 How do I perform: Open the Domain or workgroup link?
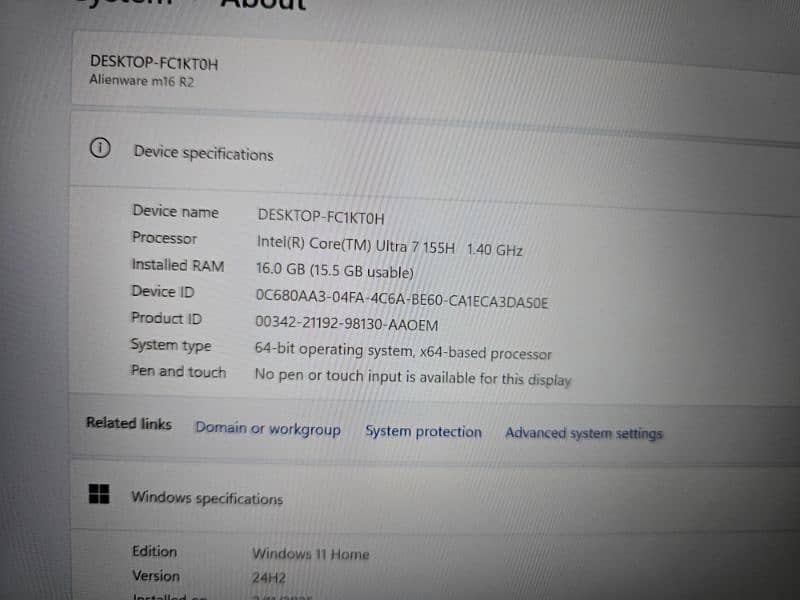(268, 429)
